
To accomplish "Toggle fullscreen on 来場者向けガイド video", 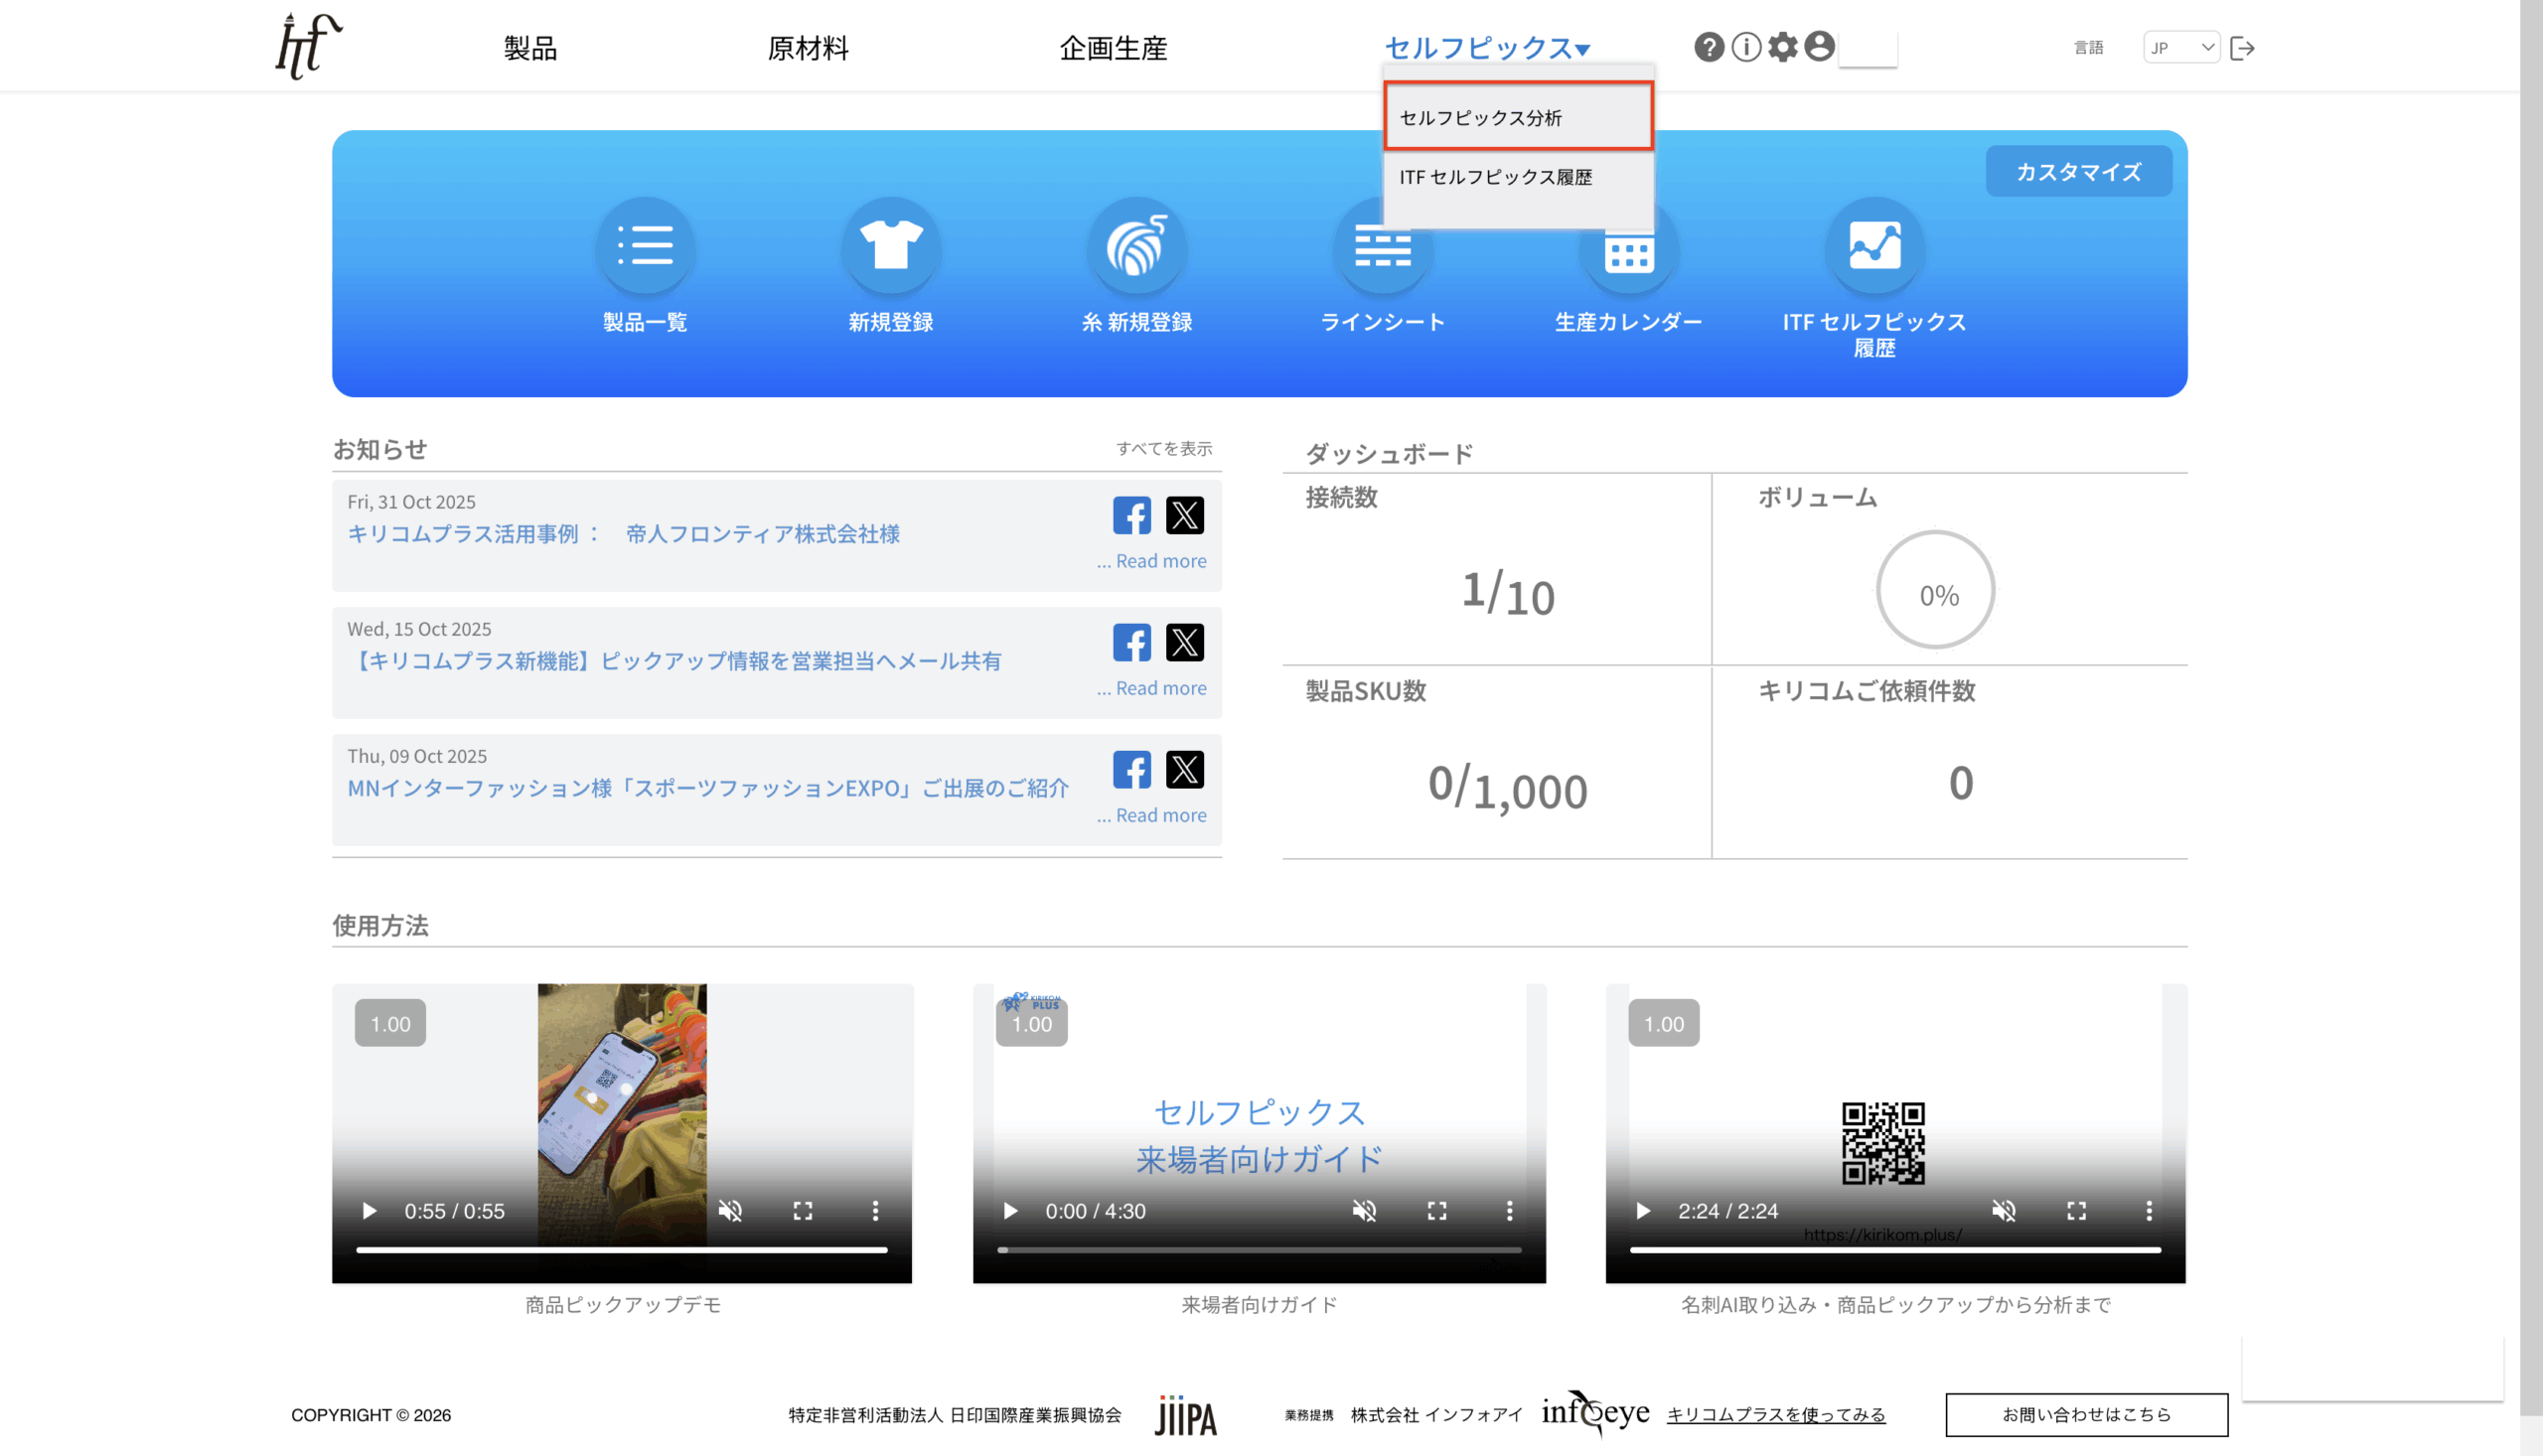I will point(1436,1211).
